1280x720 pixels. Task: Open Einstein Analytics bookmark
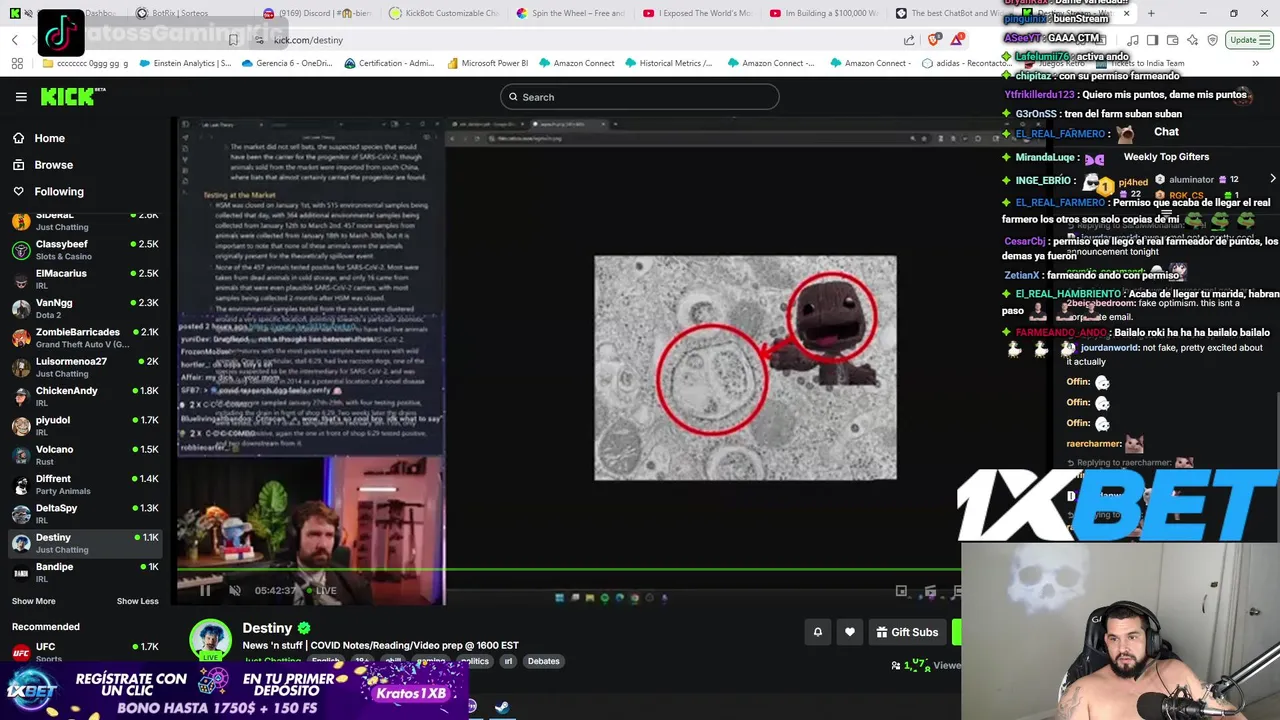coord(186,63)
